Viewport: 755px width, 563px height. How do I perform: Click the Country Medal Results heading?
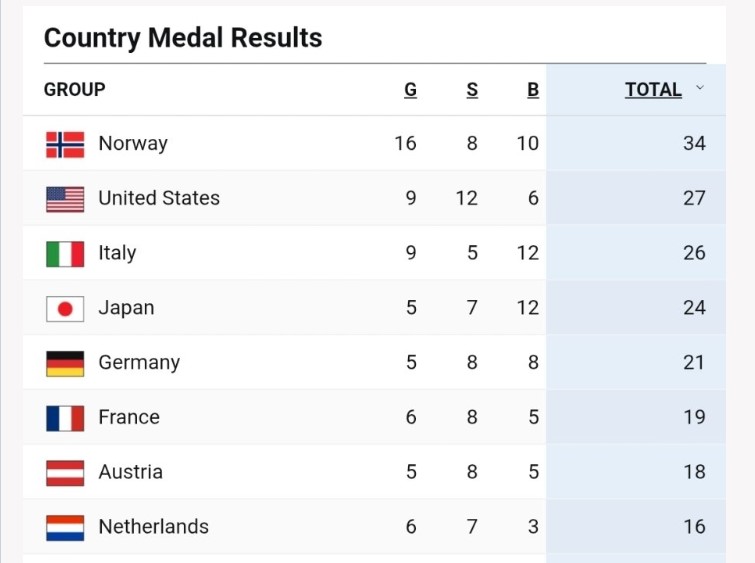coord(183,38)
